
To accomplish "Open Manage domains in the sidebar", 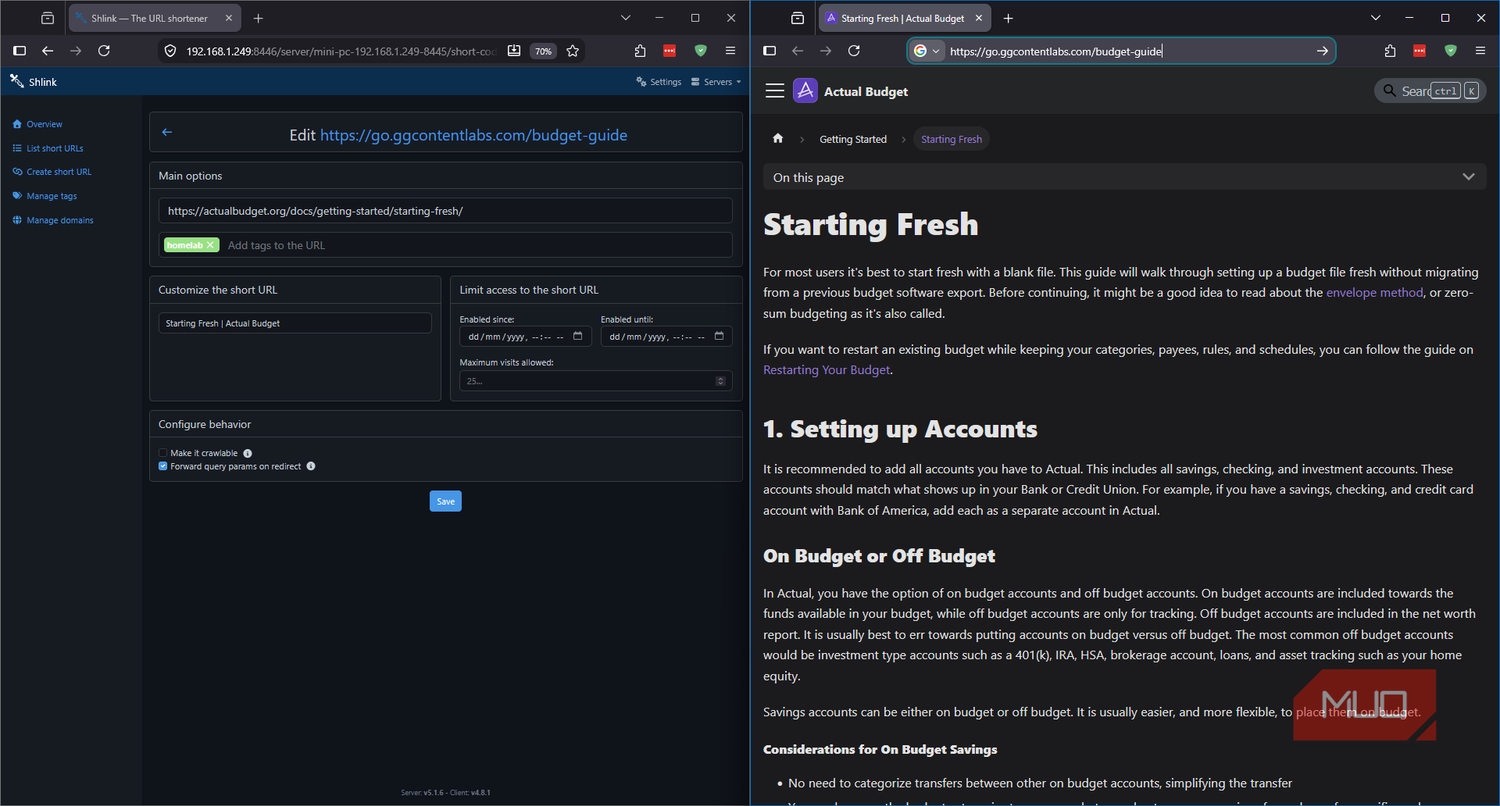I will (52, 220).
